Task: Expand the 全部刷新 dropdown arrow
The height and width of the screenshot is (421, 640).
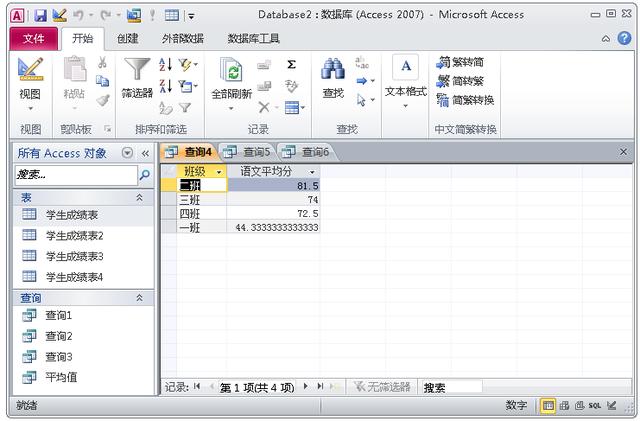Action: (x=231, y=109)
